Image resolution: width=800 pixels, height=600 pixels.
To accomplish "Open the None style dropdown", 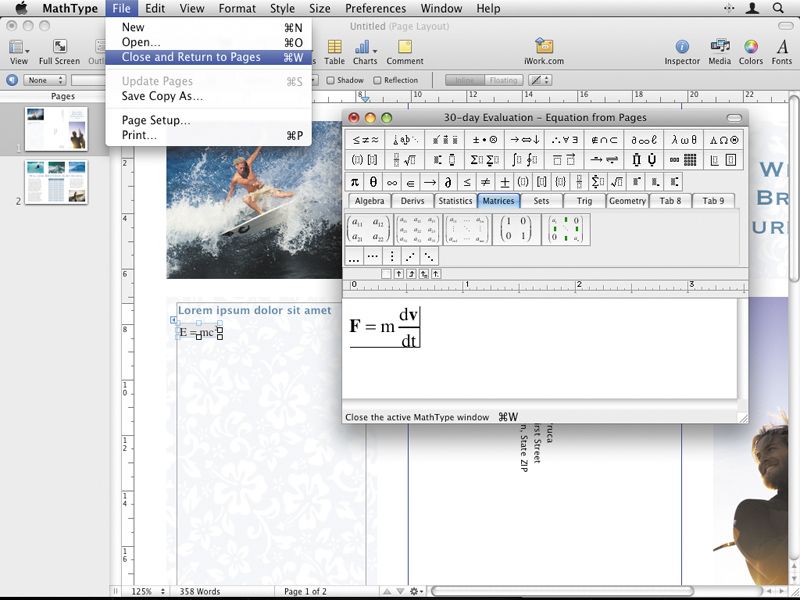I will [40, 80].
